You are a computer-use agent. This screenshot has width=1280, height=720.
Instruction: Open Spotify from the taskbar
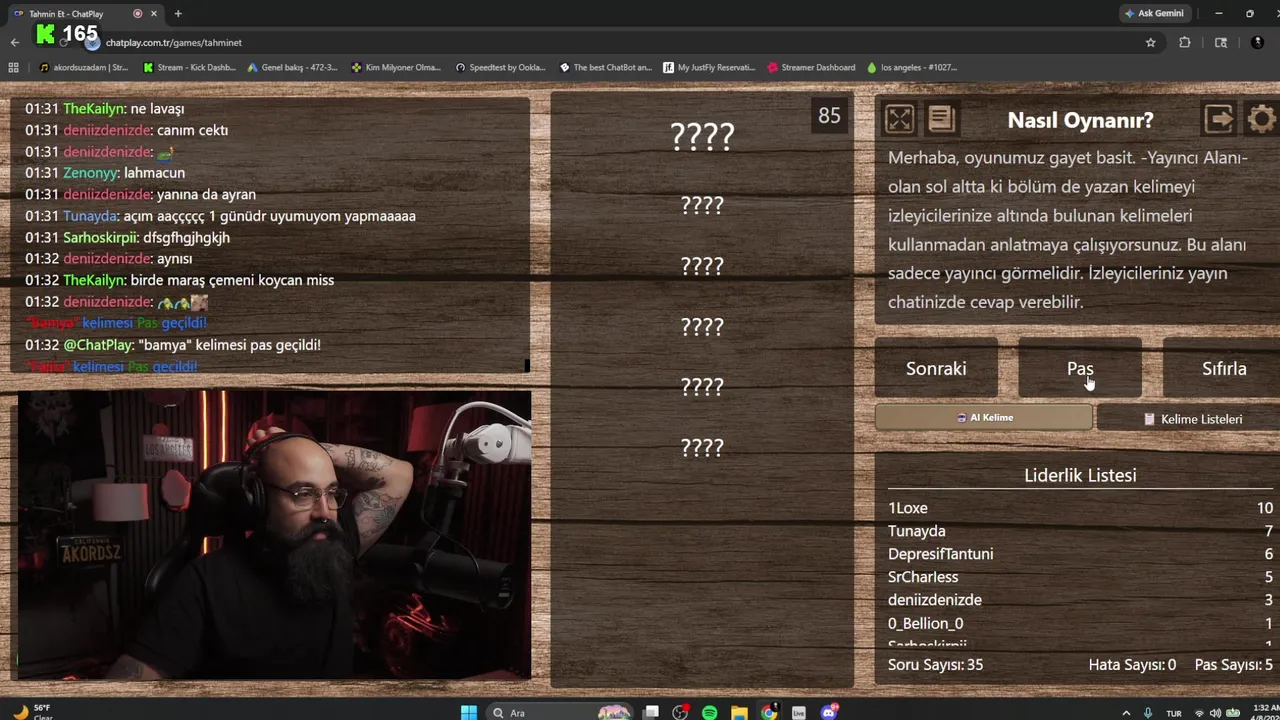click(x=709, y=712)
